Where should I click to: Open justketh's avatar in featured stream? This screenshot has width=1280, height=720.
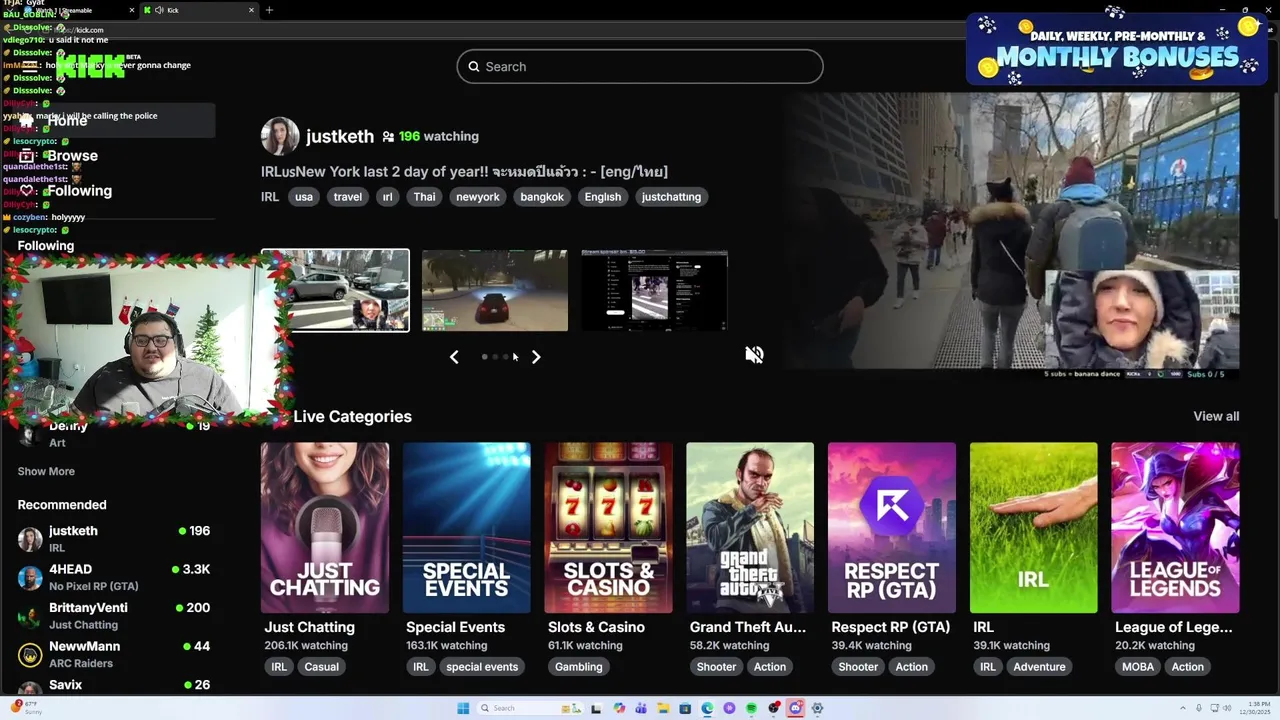tap(280, 136)
